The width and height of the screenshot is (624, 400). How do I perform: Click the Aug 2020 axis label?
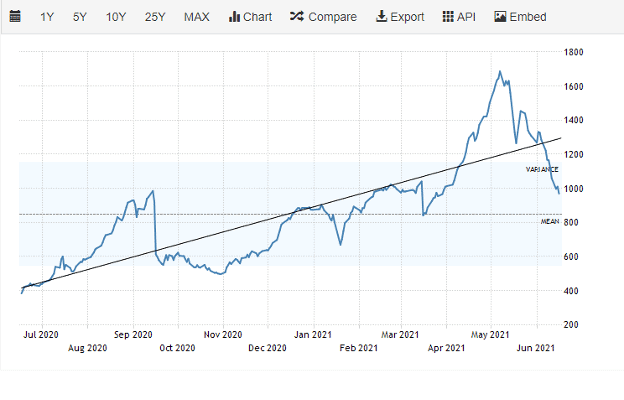(x=88, y=348)
